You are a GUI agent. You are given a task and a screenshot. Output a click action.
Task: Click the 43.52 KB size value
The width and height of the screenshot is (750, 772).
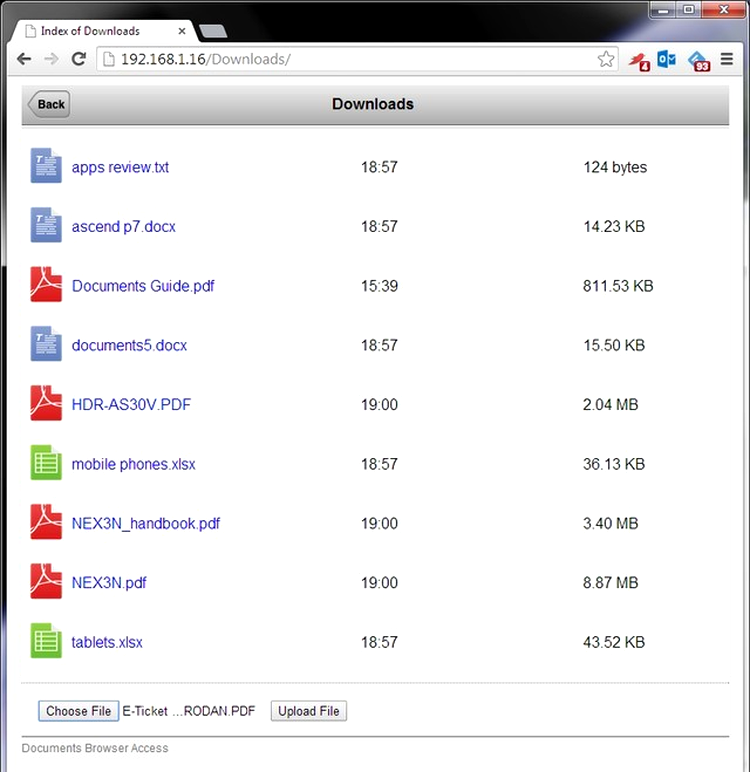tap(614, 643)
